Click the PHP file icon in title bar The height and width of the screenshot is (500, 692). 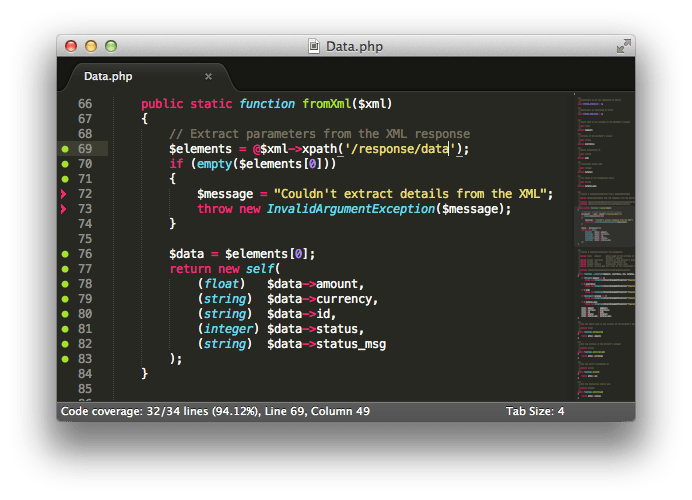tap(315, 46)
